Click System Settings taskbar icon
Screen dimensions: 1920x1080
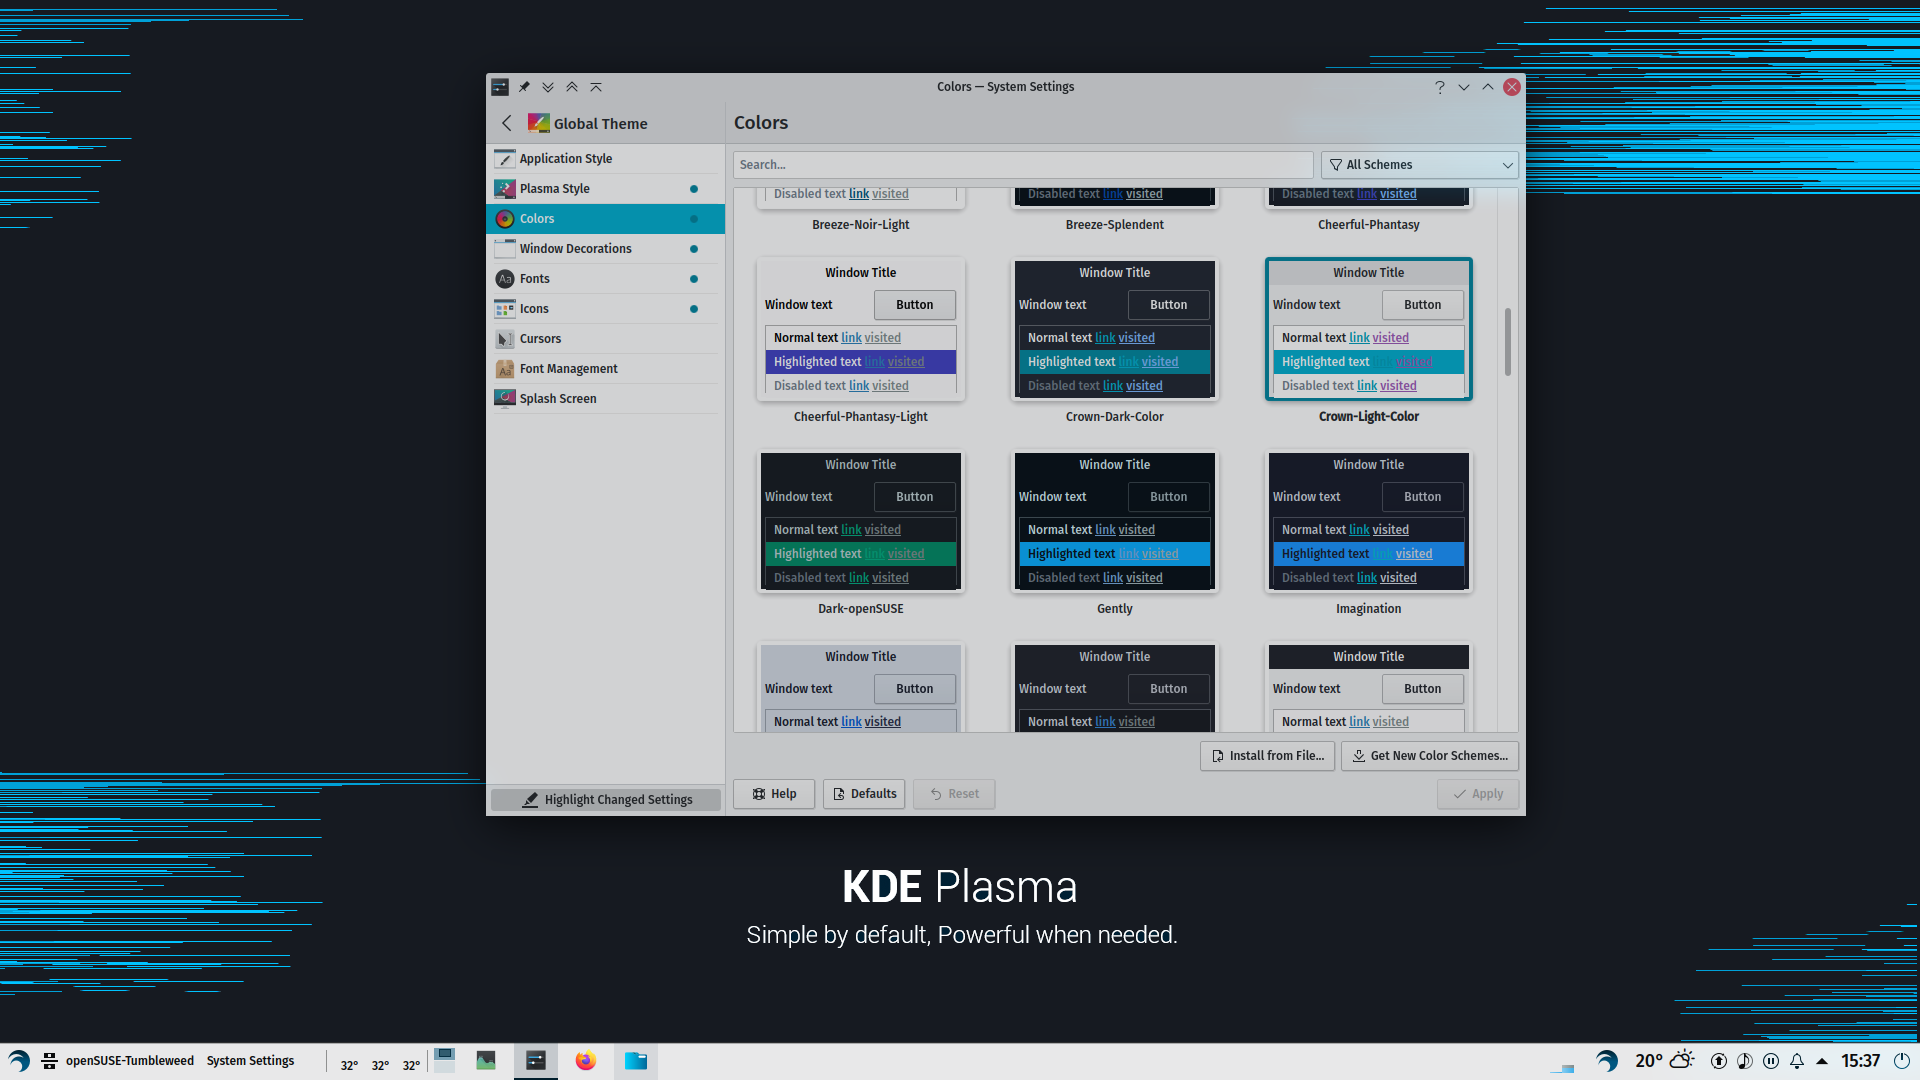tap(536, 1060)
